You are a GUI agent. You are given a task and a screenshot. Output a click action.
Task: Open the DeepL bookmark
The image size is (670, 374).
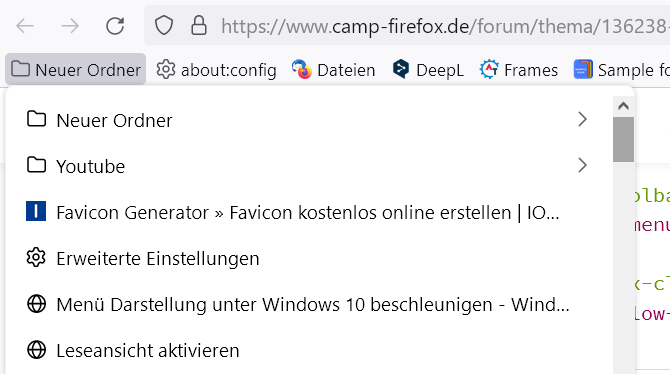coord(428,70)
